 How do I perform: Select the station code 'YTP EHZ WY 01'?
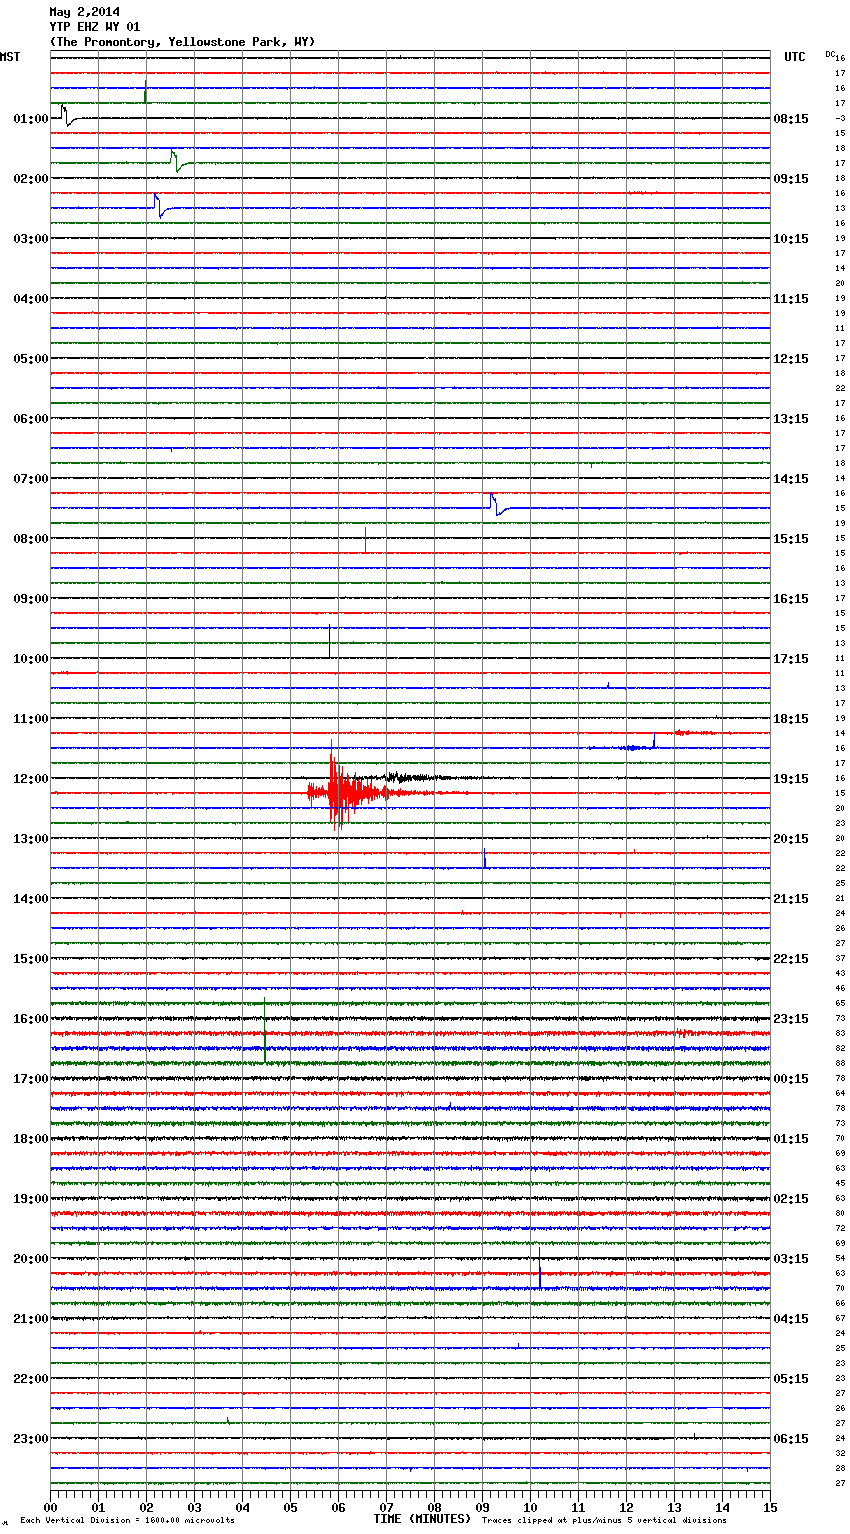[x=95, y=27]
